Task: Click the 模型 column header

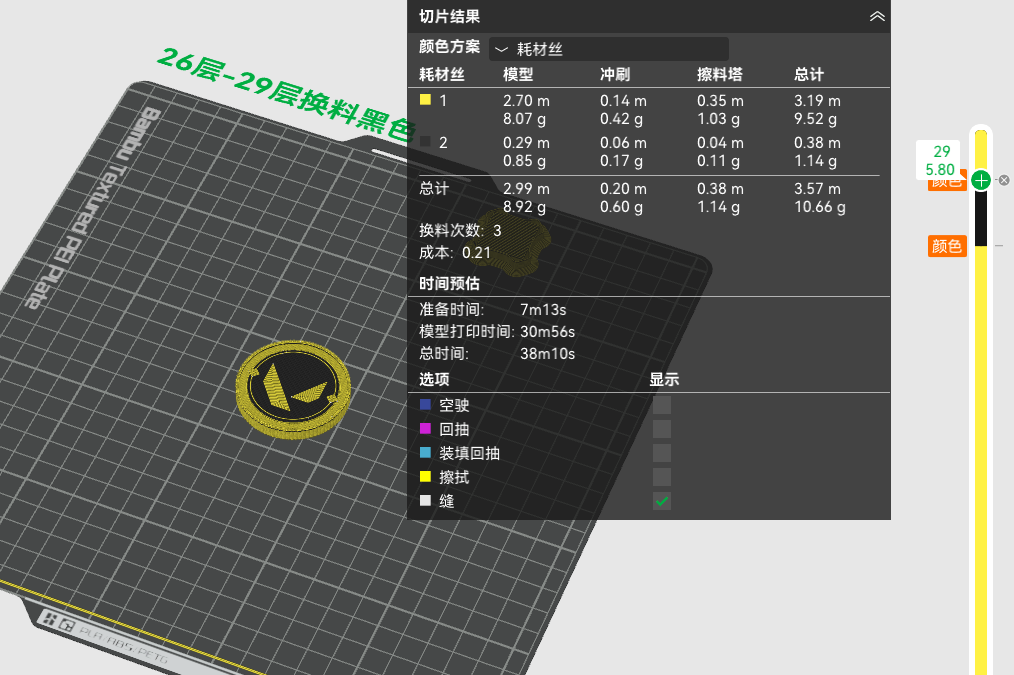Action: 518,74
